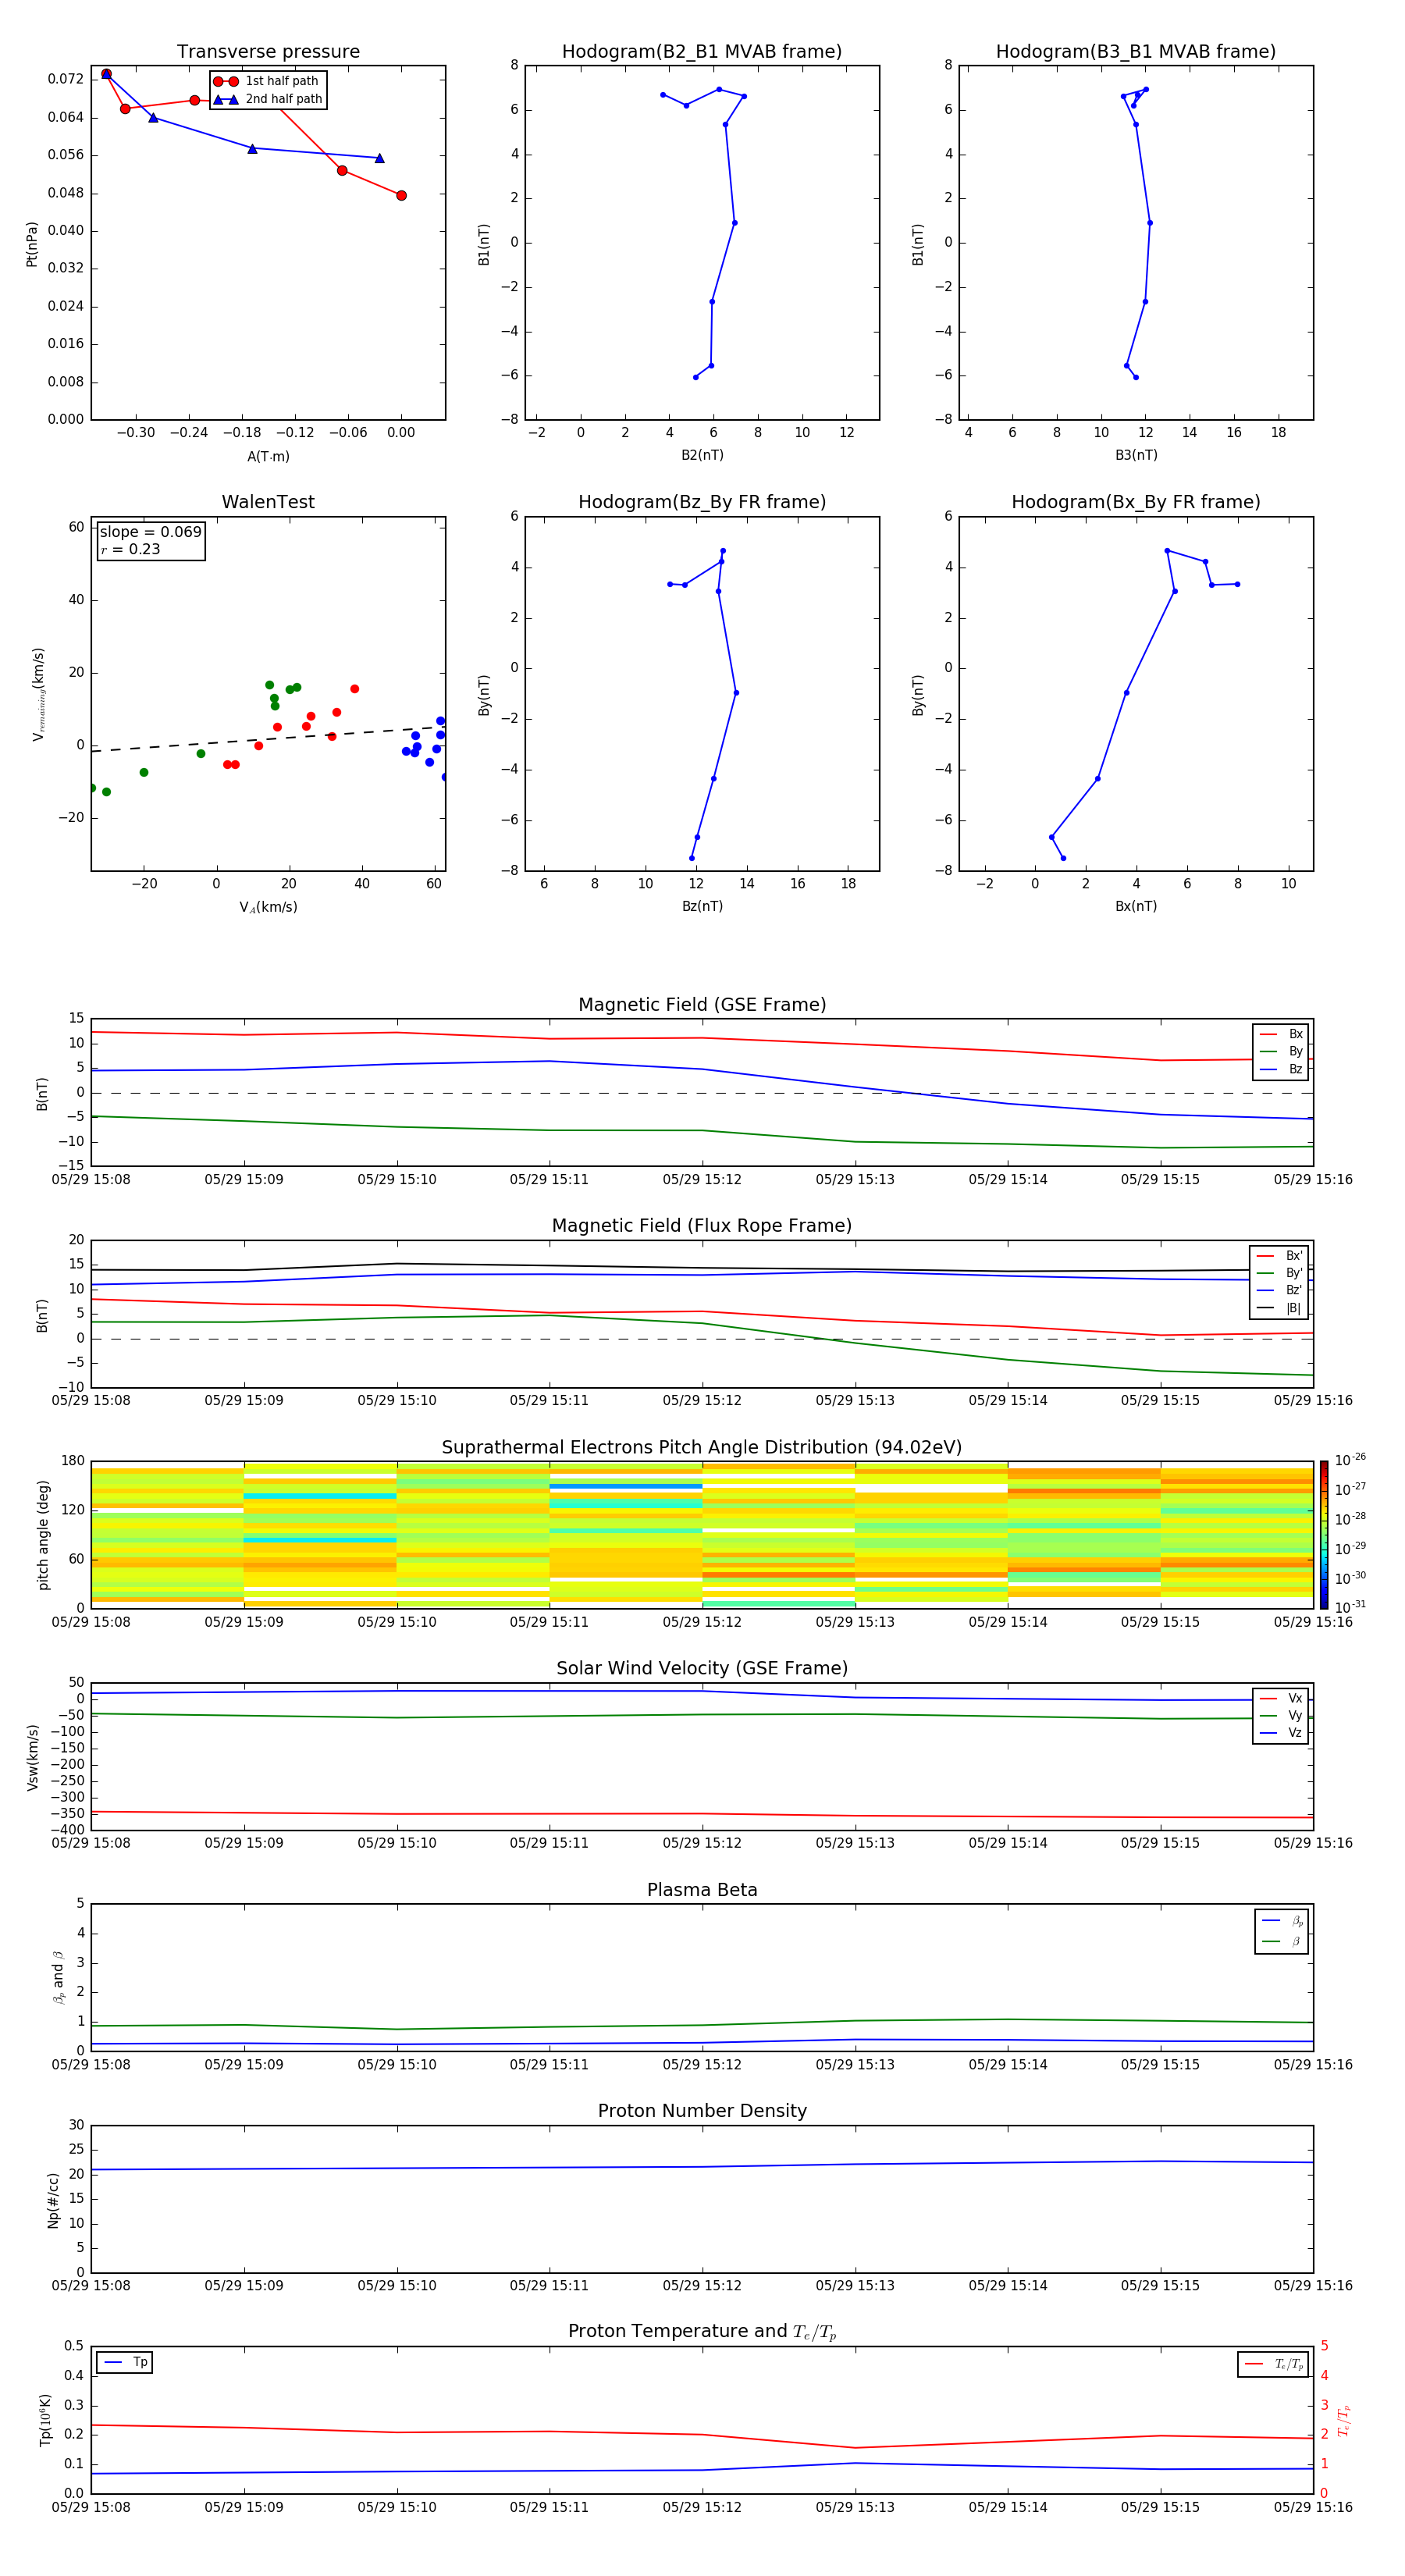Screen dimensions: 1405x2576
Task: Select the Te/Tp legend entry
Action: 1274,2364
